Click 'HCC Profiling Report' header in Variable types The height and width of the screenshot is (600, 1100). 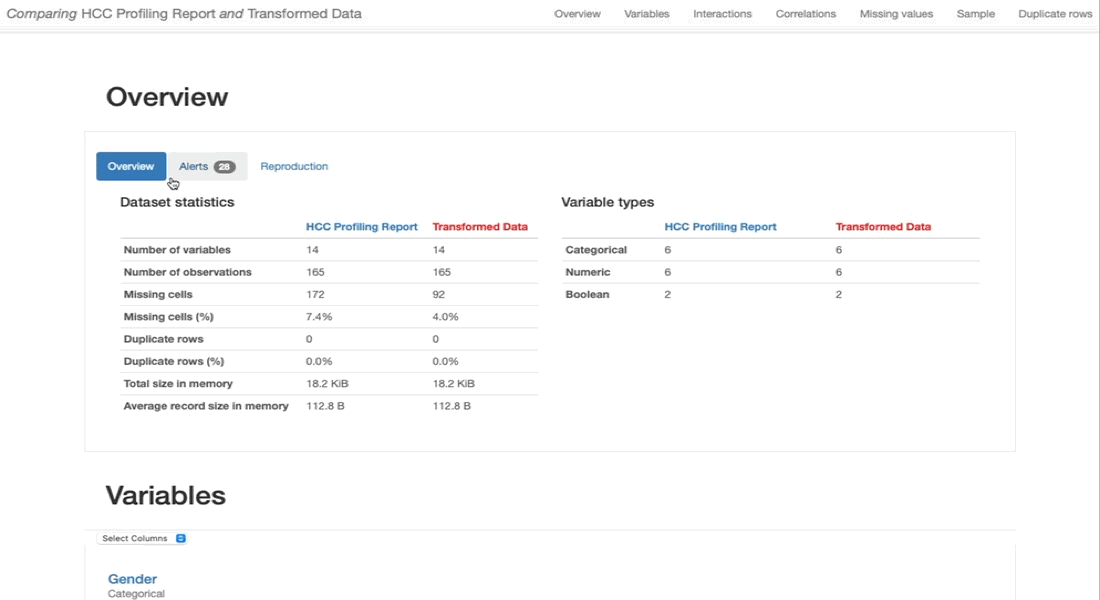720,227
